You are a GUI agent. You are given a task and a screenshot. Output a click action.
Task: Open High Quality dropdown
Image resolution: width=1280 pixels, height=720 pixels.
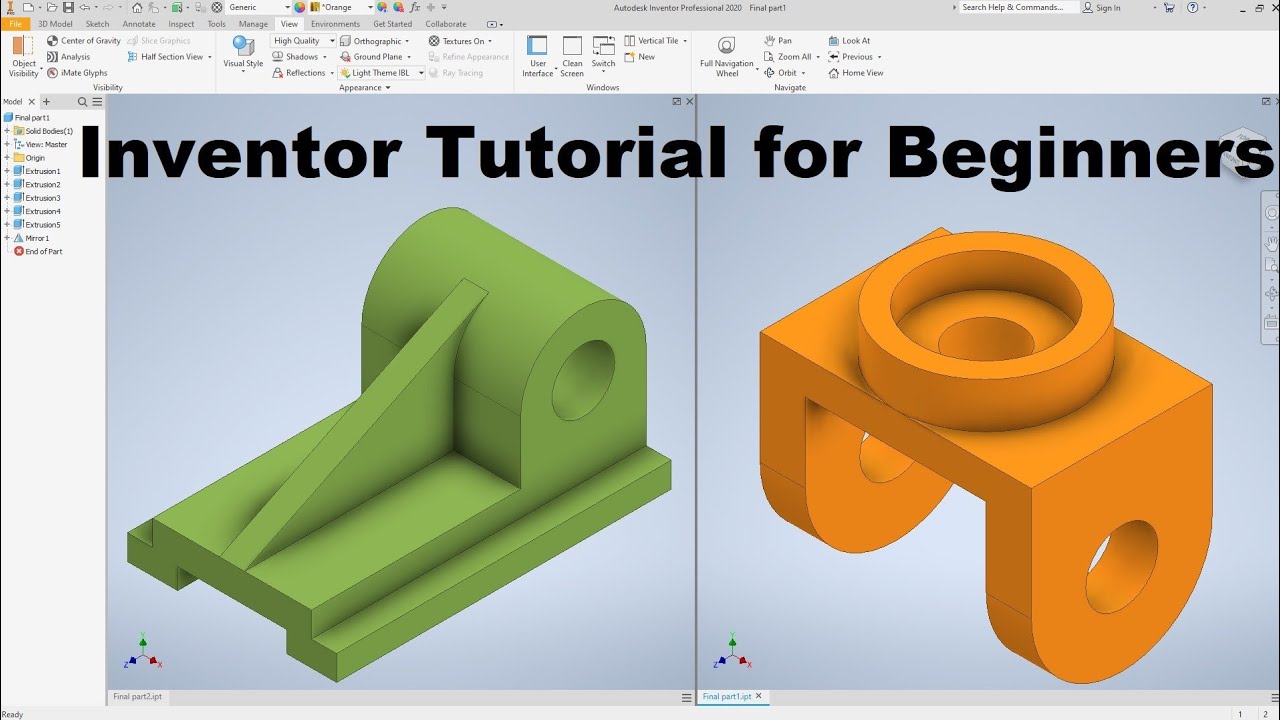pos(304,41)
